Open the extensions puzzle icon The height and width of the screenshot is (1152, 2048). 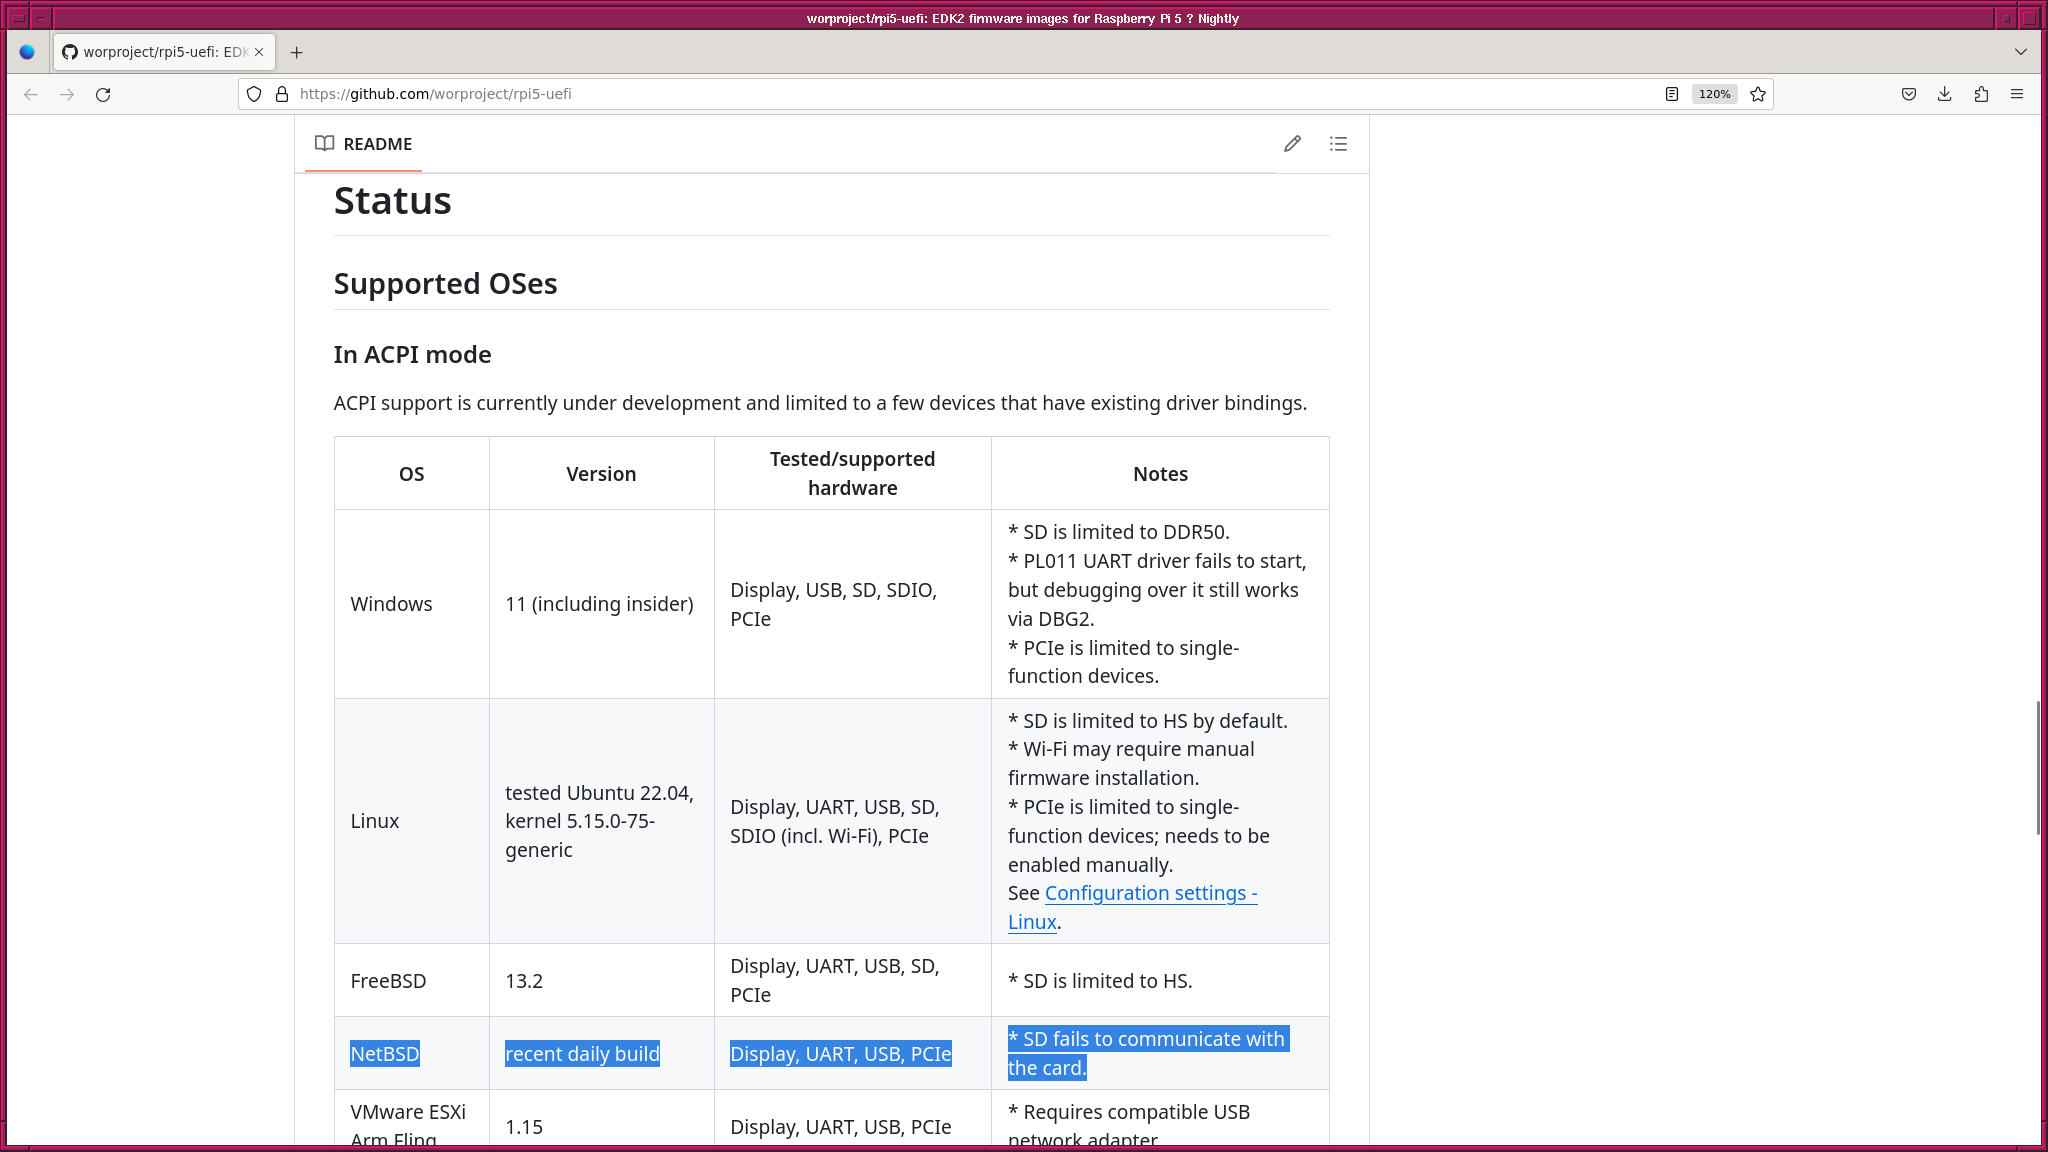[1981, 94]
